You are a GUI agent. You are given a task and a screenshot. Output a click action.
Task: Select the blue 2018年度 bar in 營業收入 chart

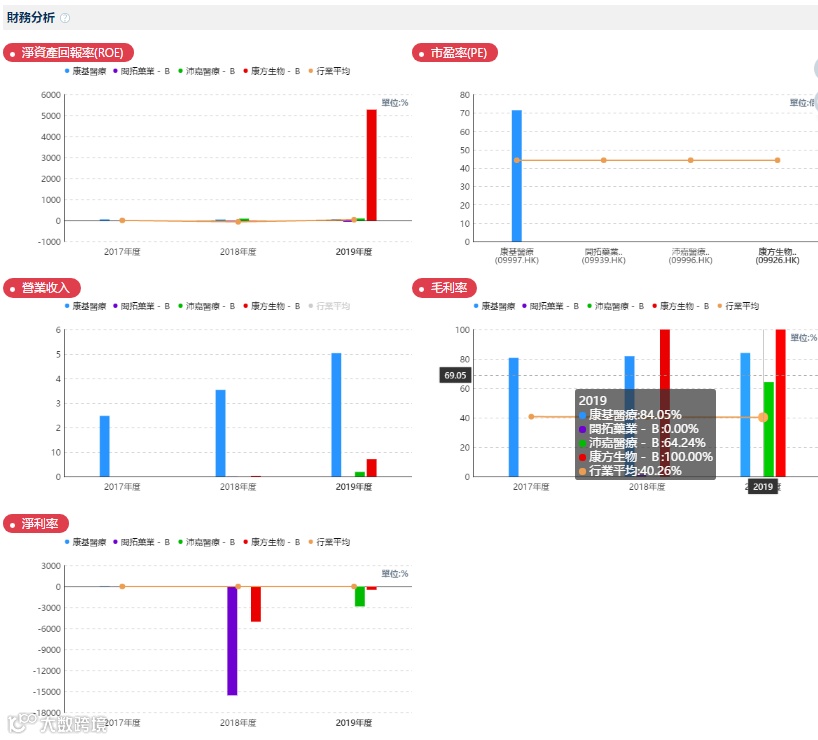coord(221,433)
